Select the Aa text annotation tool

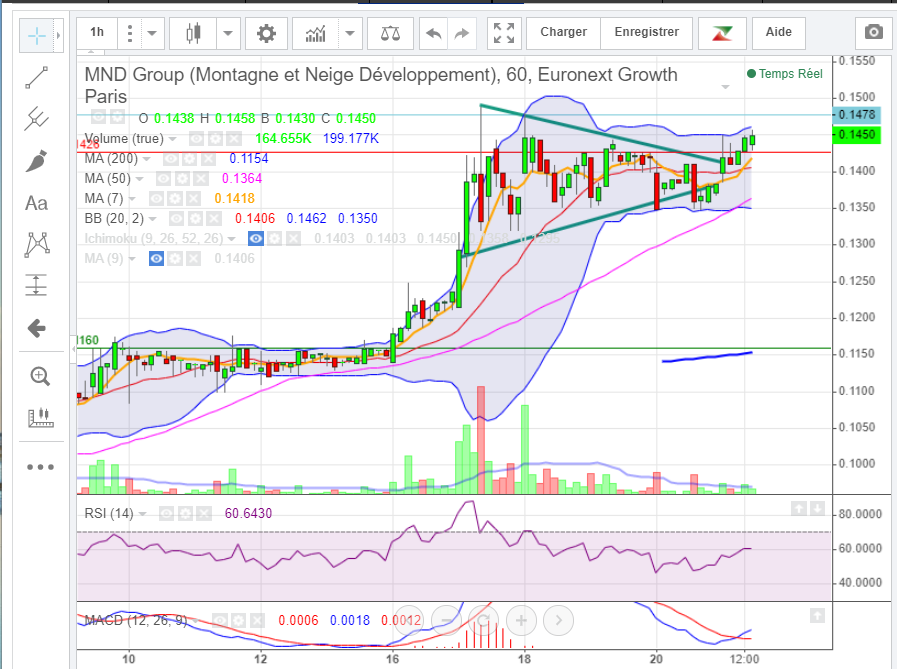(x=37, y=203)
